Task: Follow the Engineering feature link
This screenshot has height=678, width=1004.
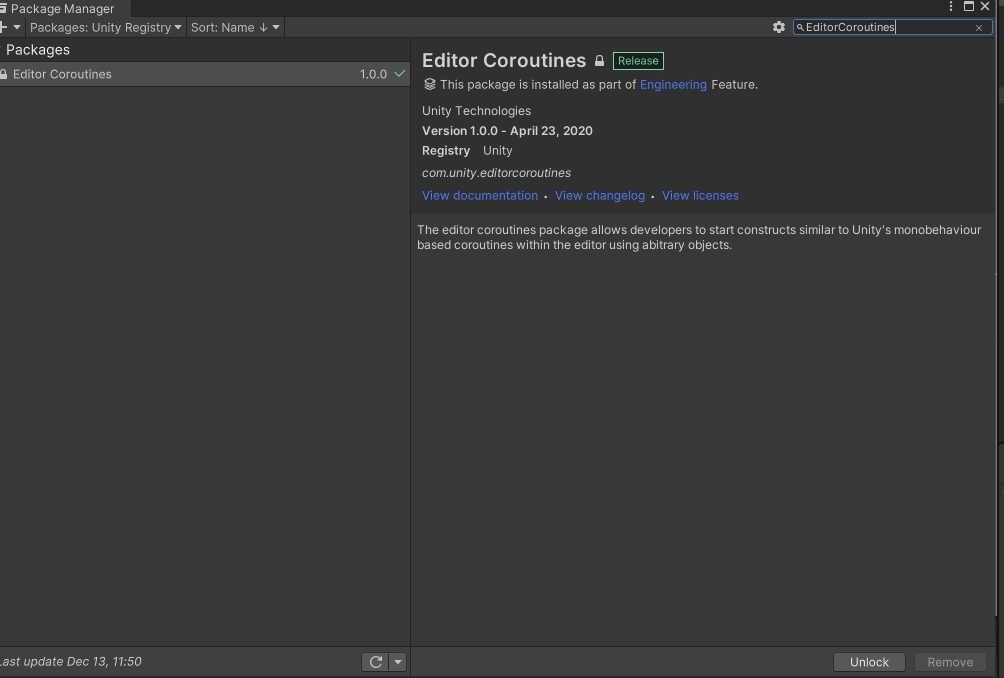Action: [x=673, y=85]
